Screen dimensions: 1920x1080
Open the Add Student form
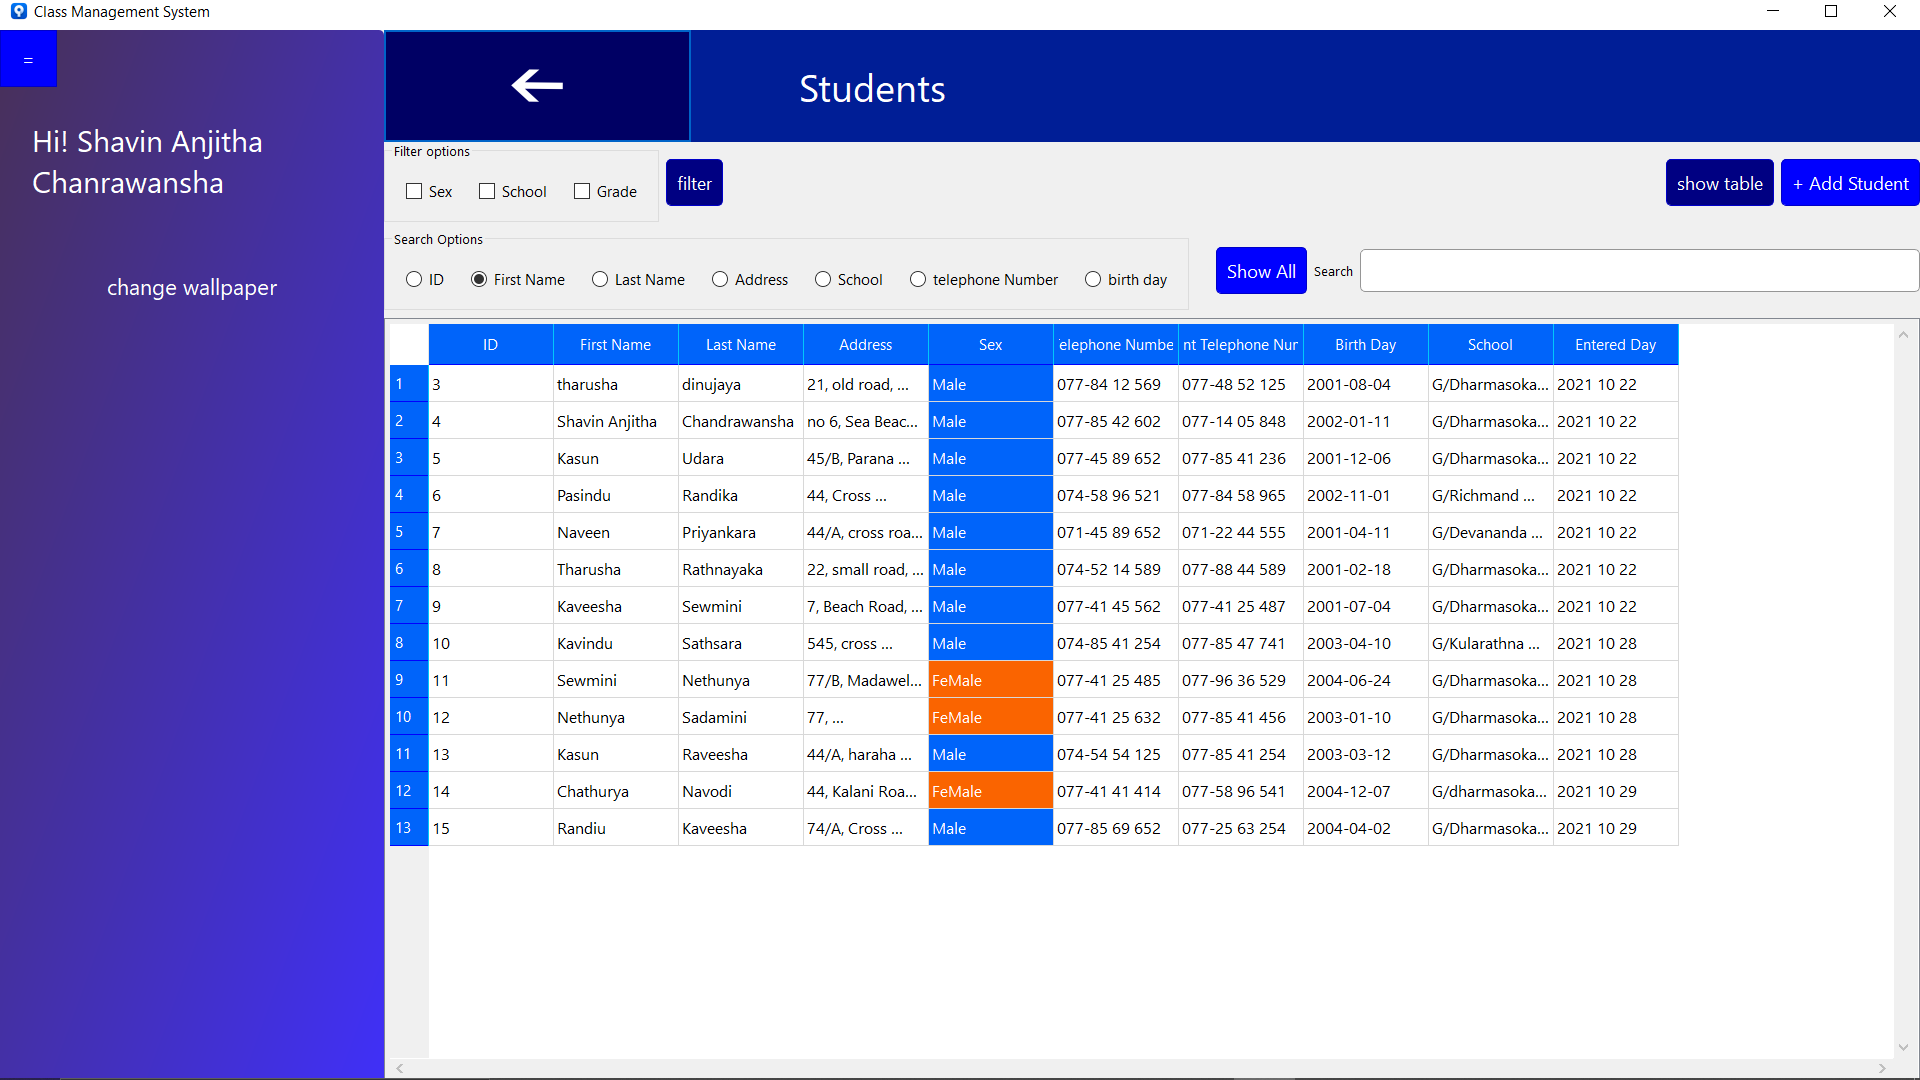click(1849, 183)
